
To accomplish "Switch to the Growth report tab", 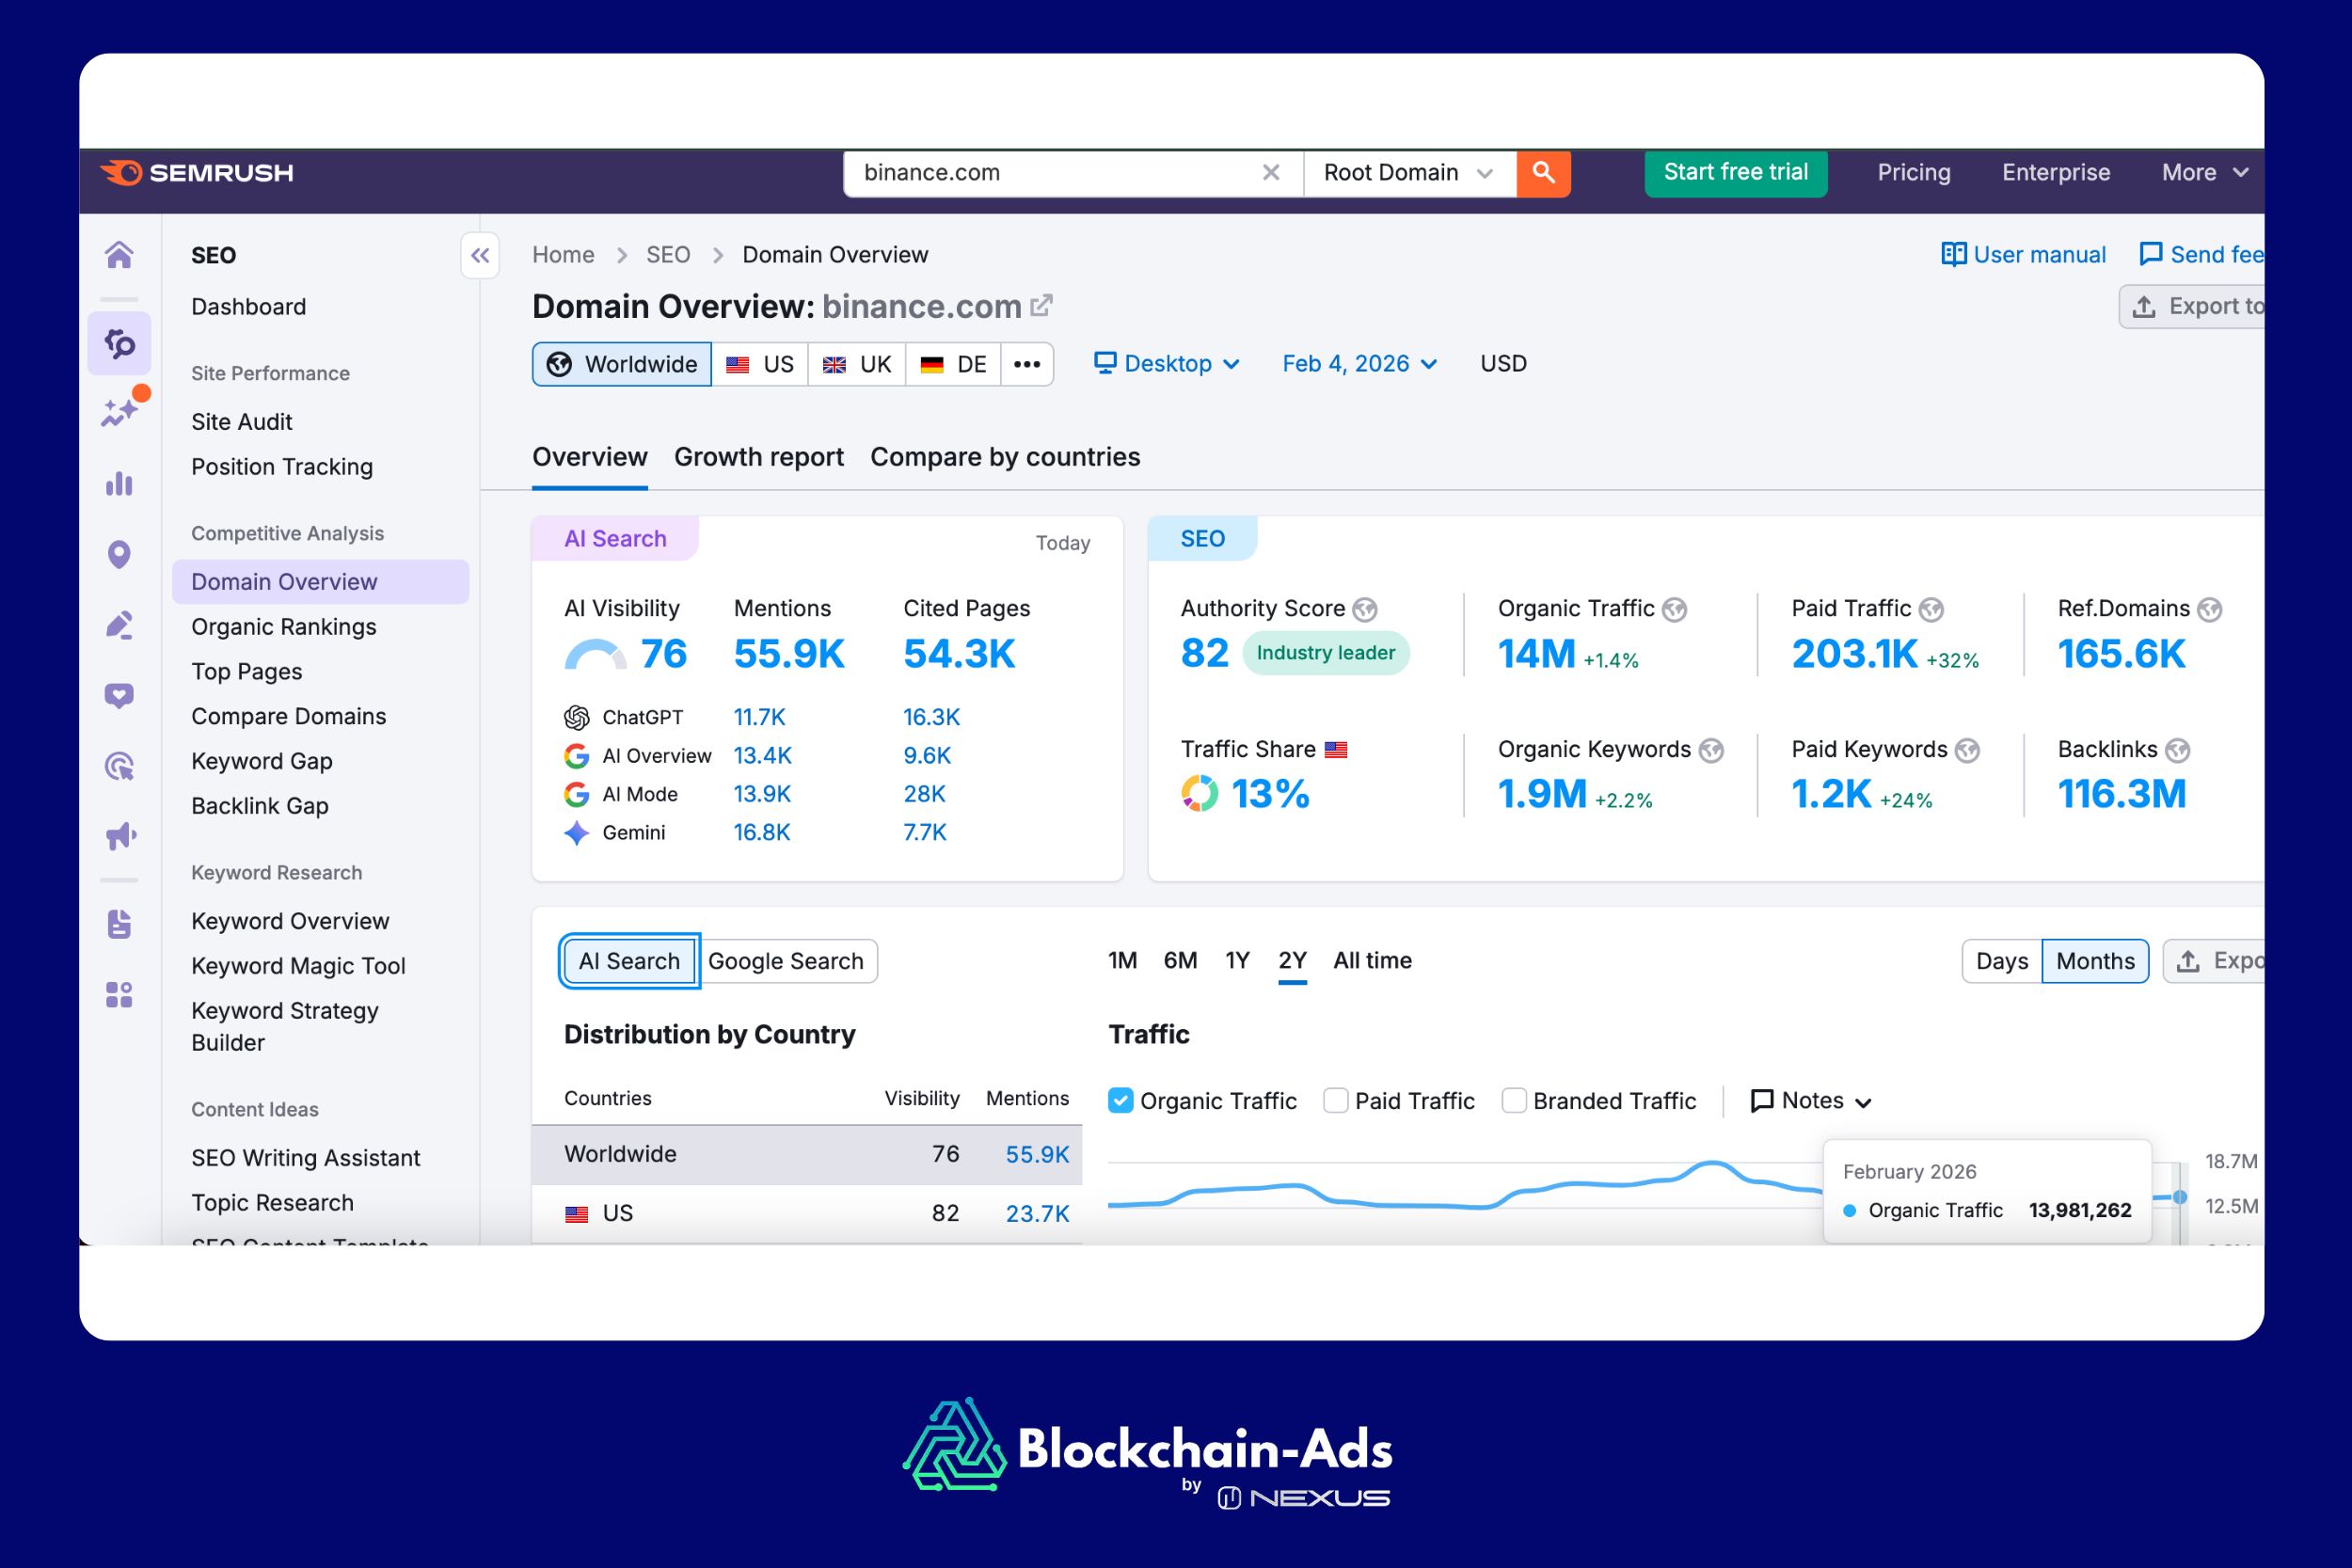I will coord(758,457).
